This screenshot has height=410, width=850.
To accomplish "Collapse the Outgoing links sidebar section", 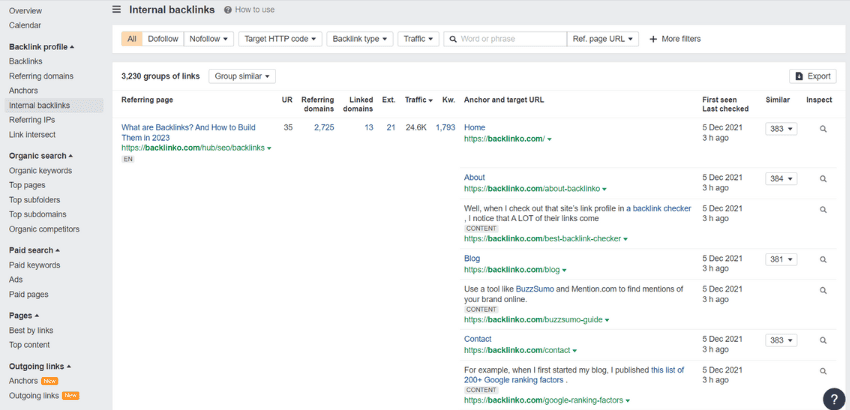I will tap(40, 367).
